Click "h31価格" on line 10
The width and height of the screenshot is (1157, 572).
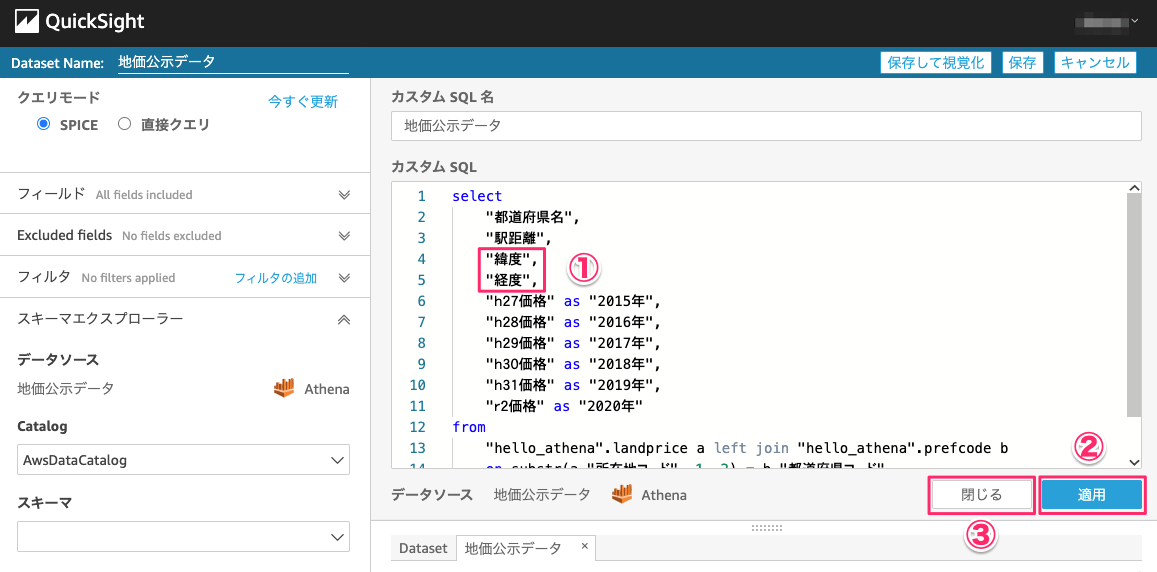(x=520, y=385)
